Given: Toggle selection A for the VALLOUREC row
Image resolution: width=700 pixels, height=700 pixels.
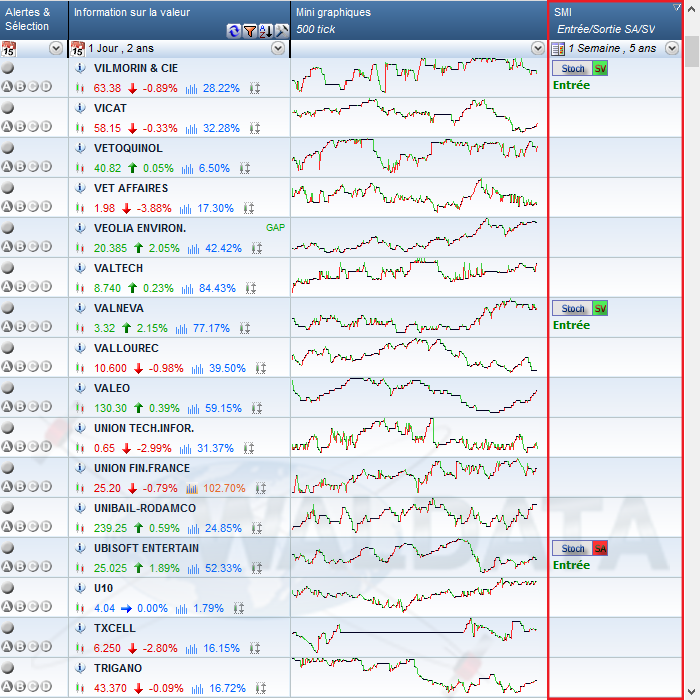Looking at the screenshot, I should [x=7, y=367].
